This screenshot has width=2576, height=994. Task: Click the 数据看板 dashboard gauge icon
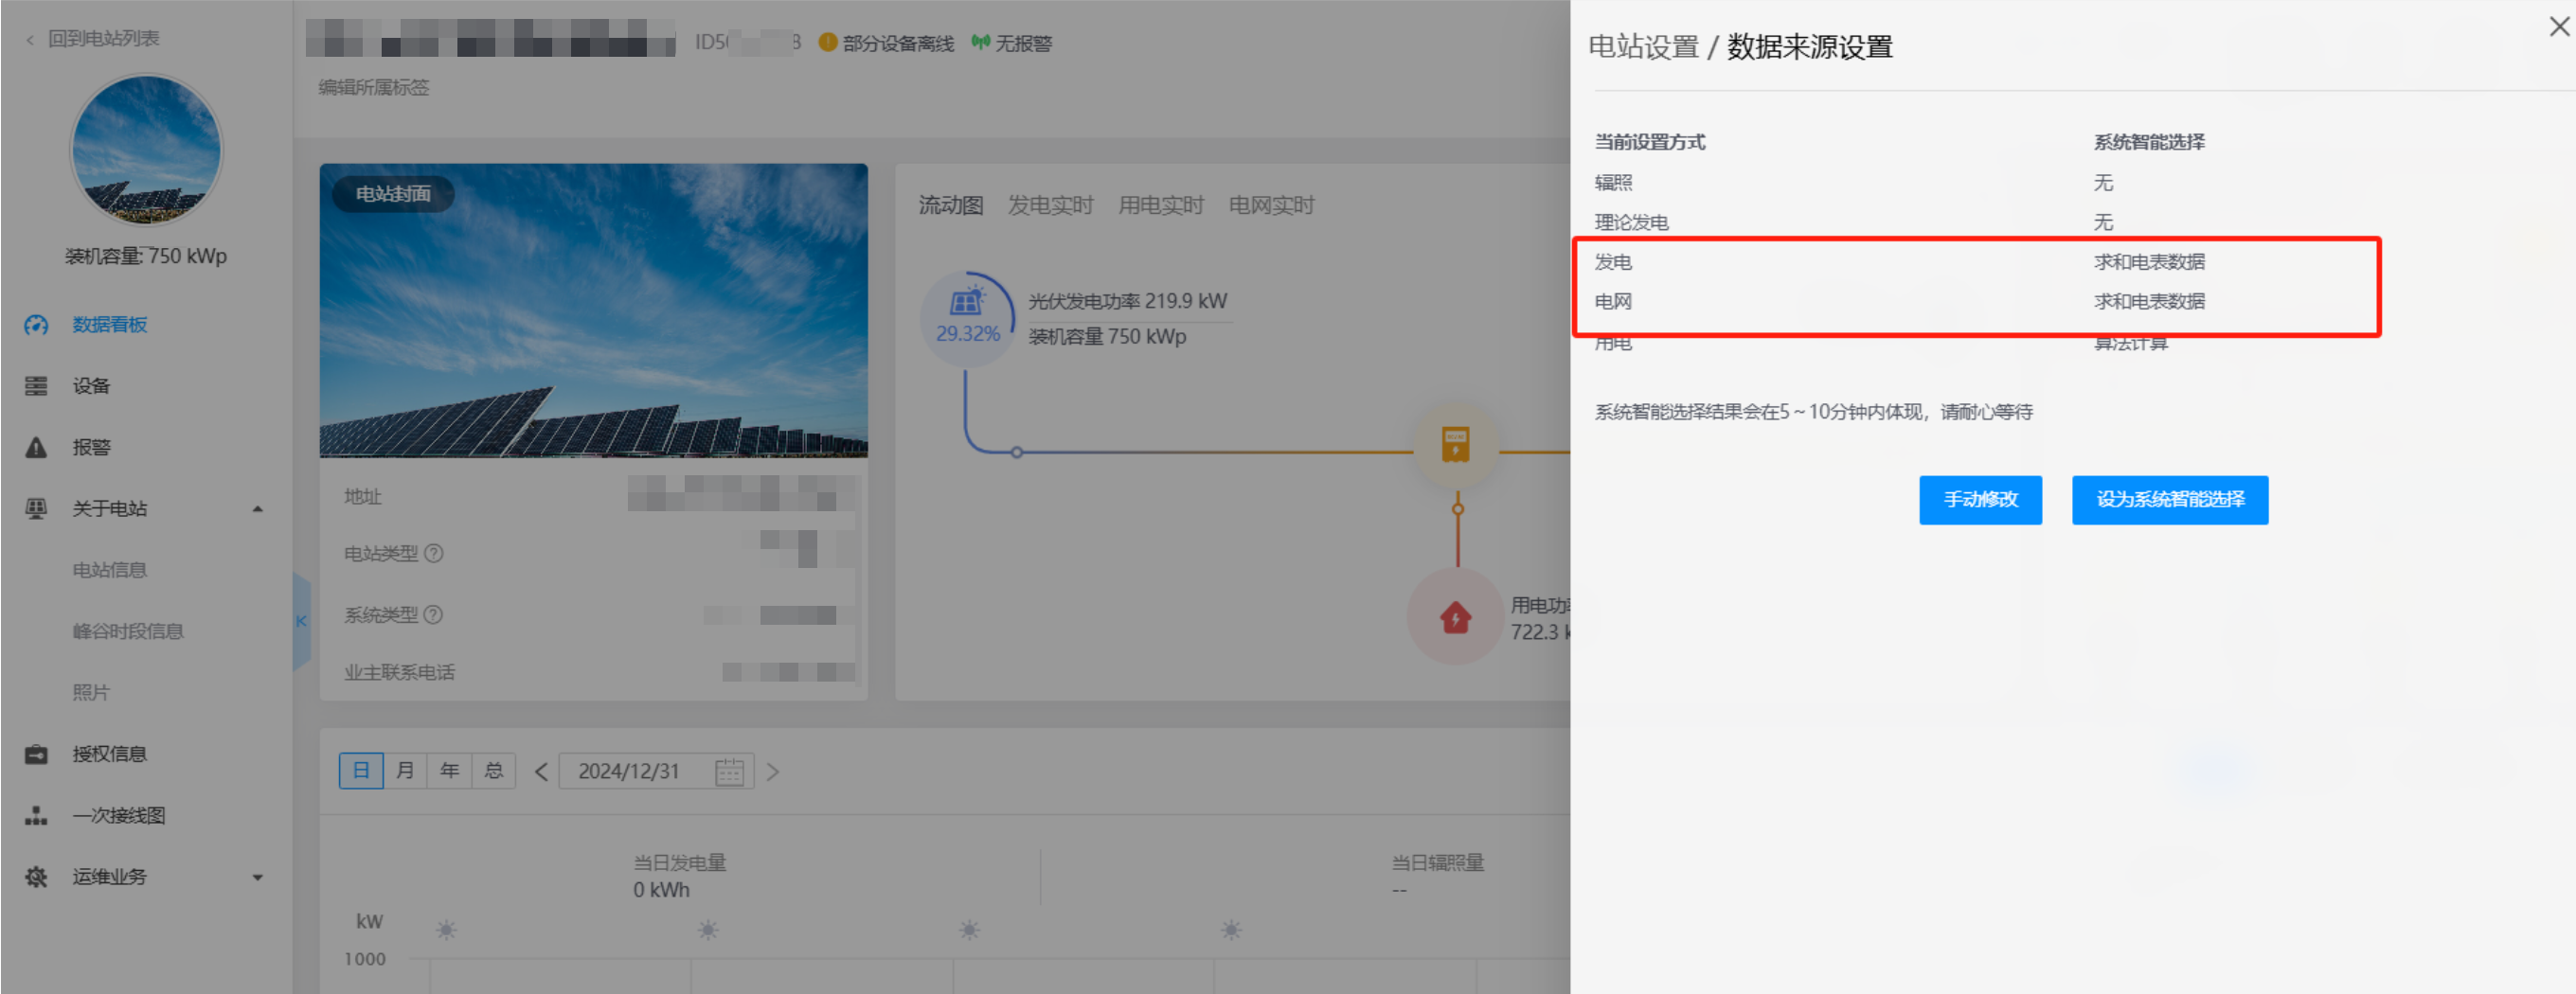tap(36, 325)
